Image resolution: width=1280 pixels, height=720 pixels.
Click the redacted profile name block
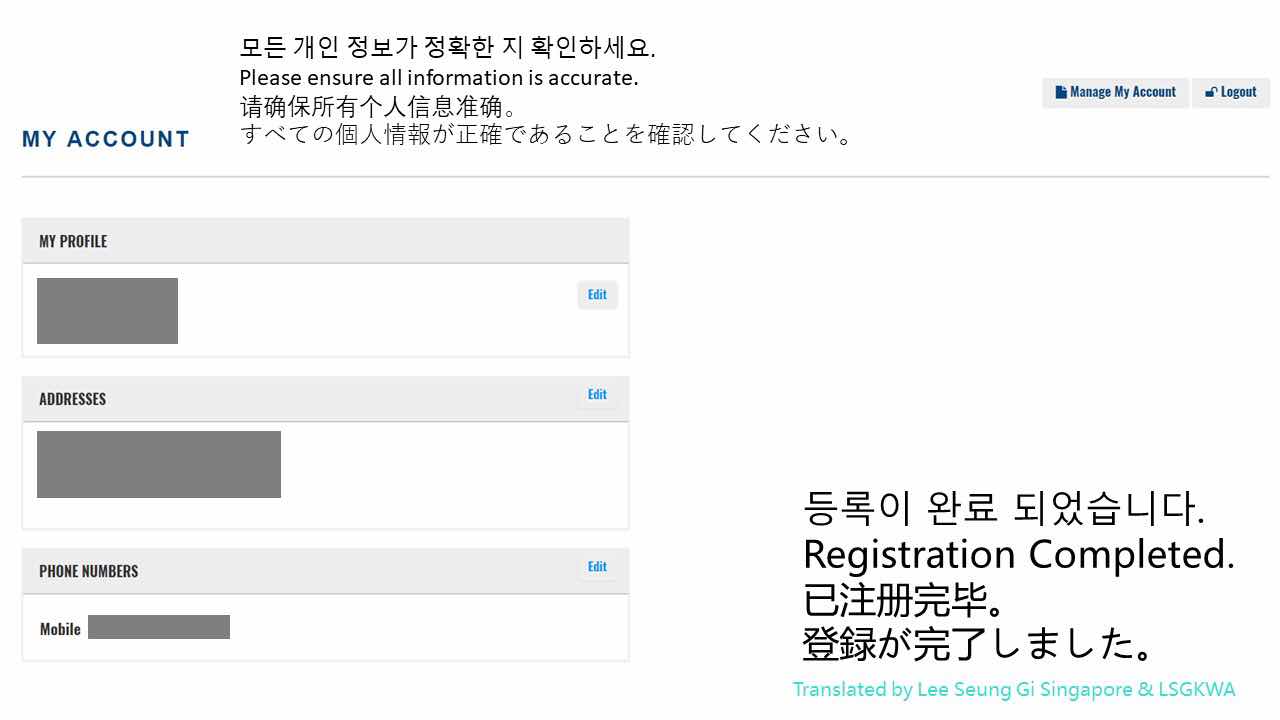tap(107, 311)
